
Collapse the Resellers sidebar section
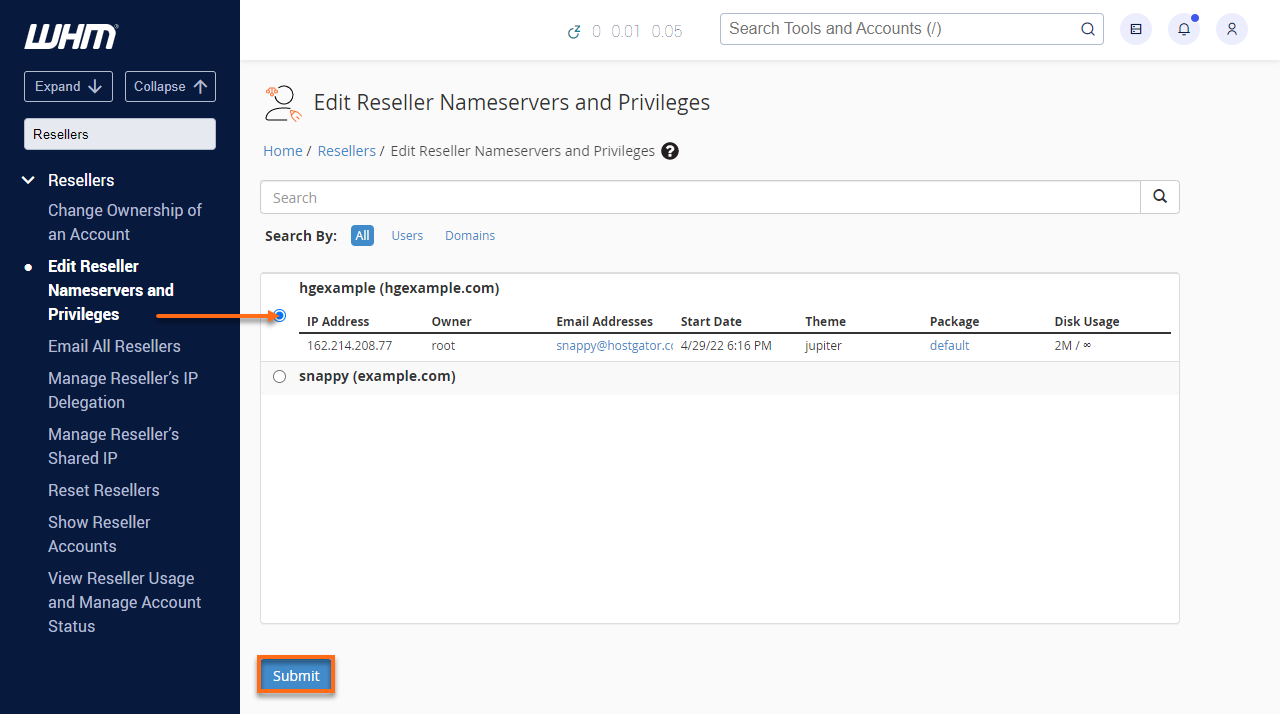(27, 180)
